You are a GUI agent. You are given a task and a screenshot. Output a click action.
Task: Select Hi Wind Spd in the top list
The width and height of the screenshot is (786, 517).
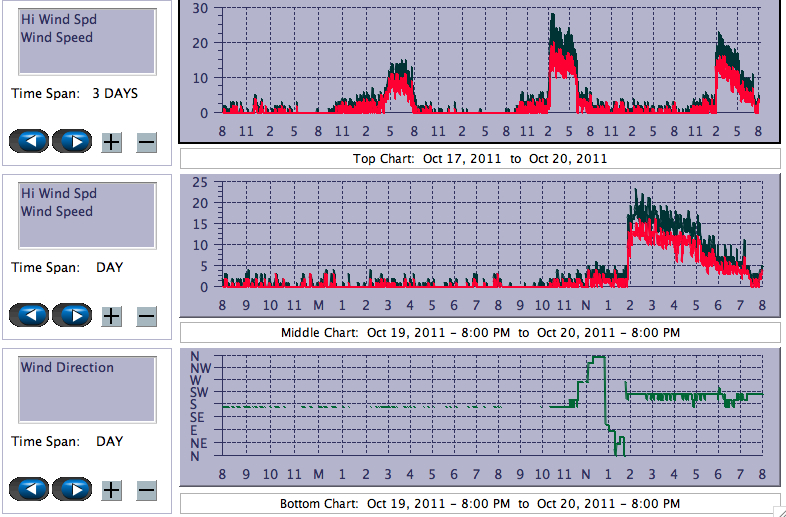(x=59, y=19)
